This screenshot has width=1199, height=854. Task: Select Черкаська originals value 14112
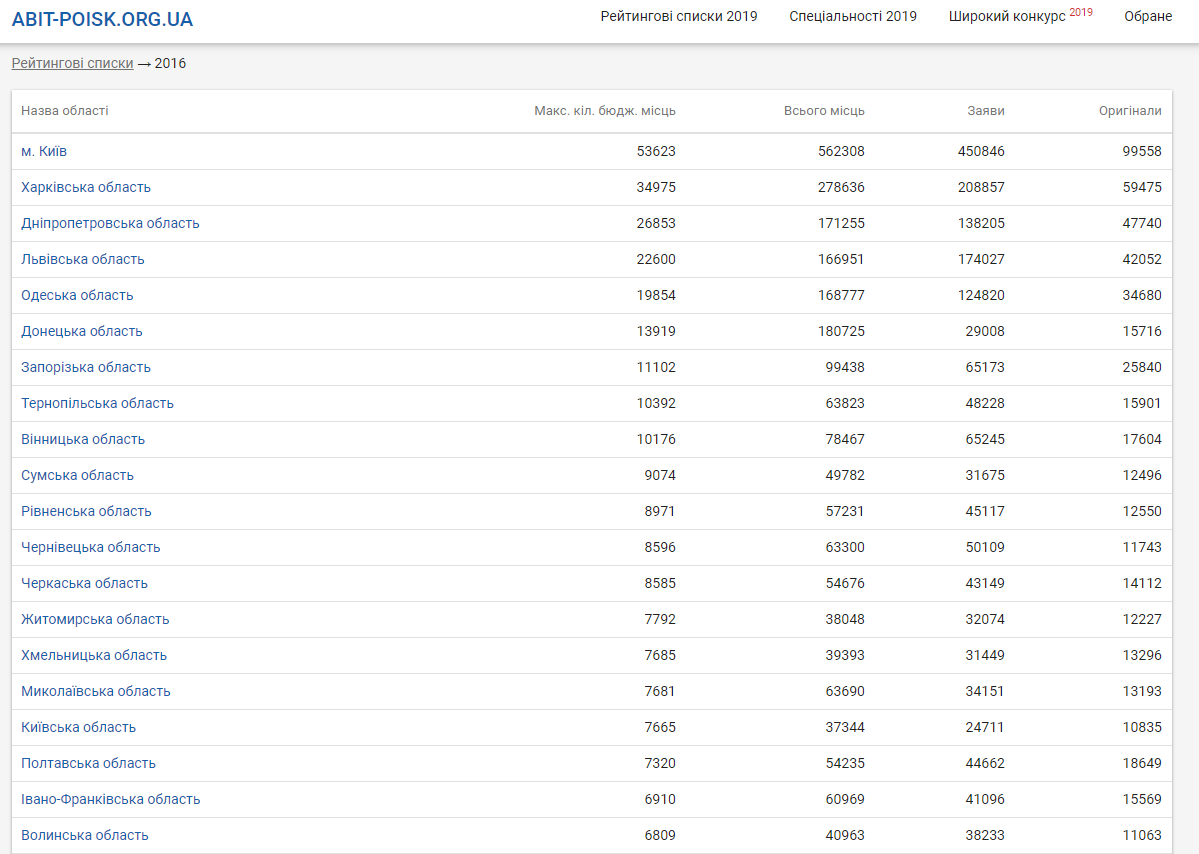pos(1142,583)
